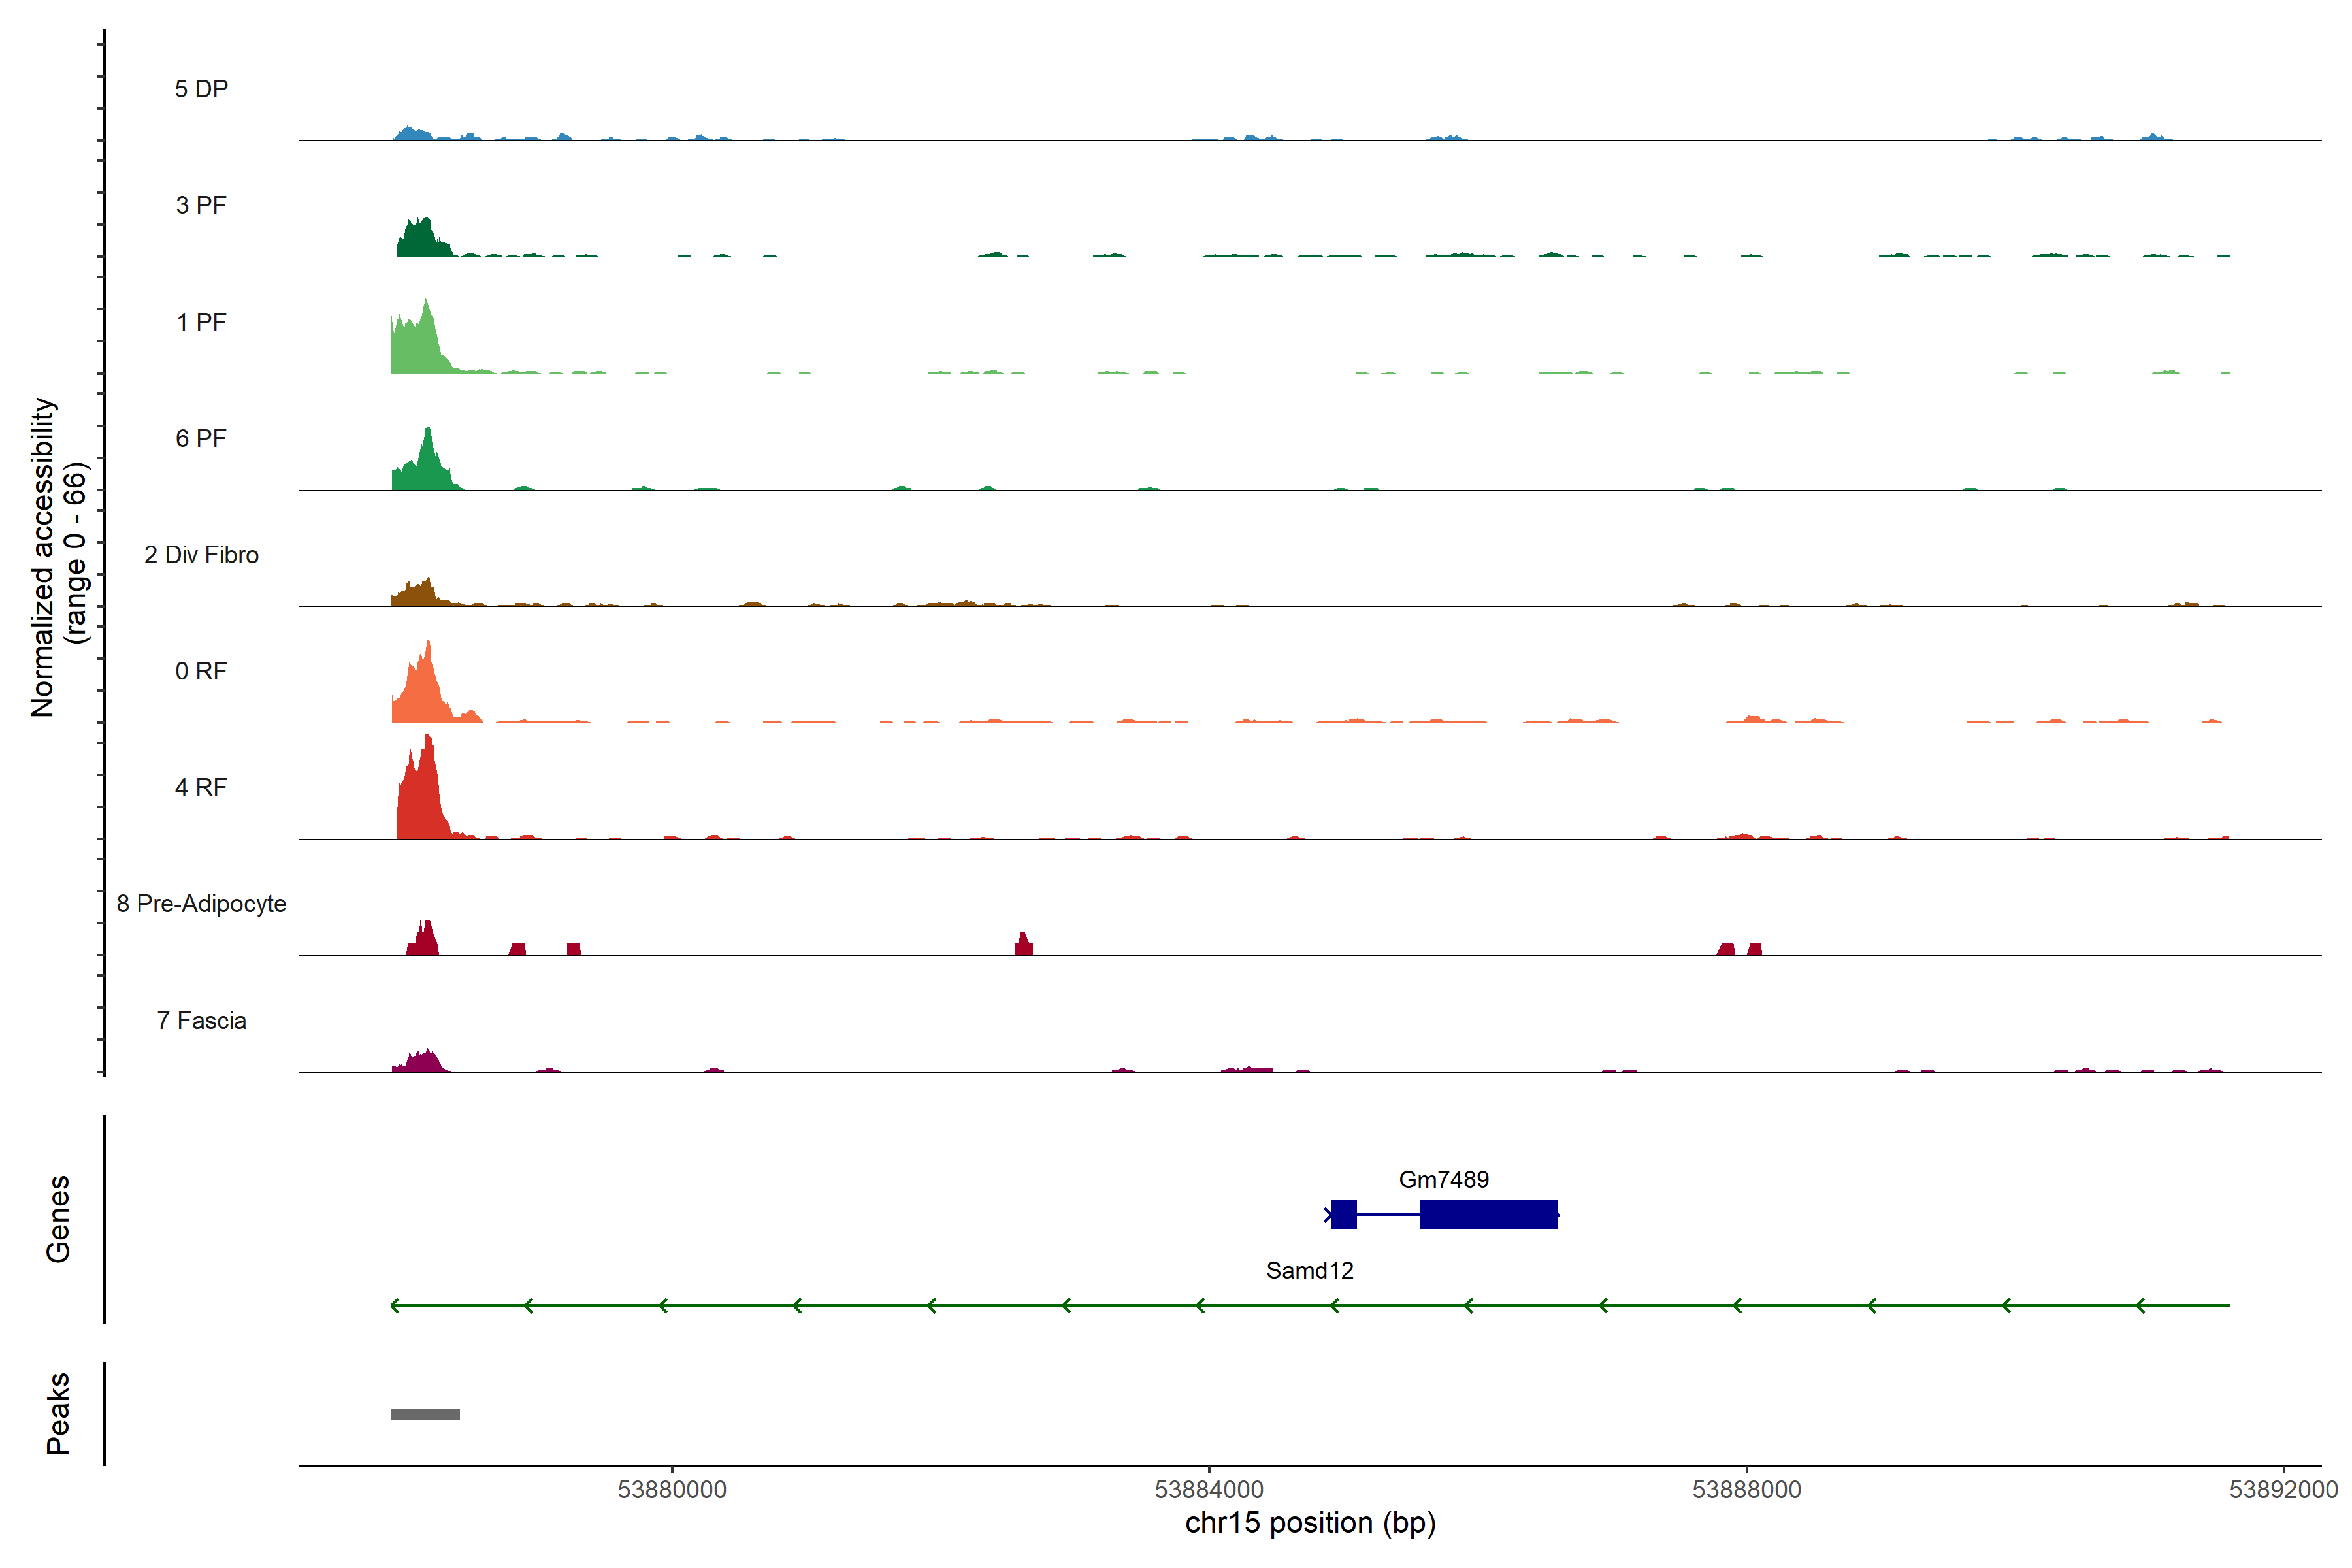Select the 7 Fascia track label
Screen dimensions: 2352x1568
(x=201, y=1020)
